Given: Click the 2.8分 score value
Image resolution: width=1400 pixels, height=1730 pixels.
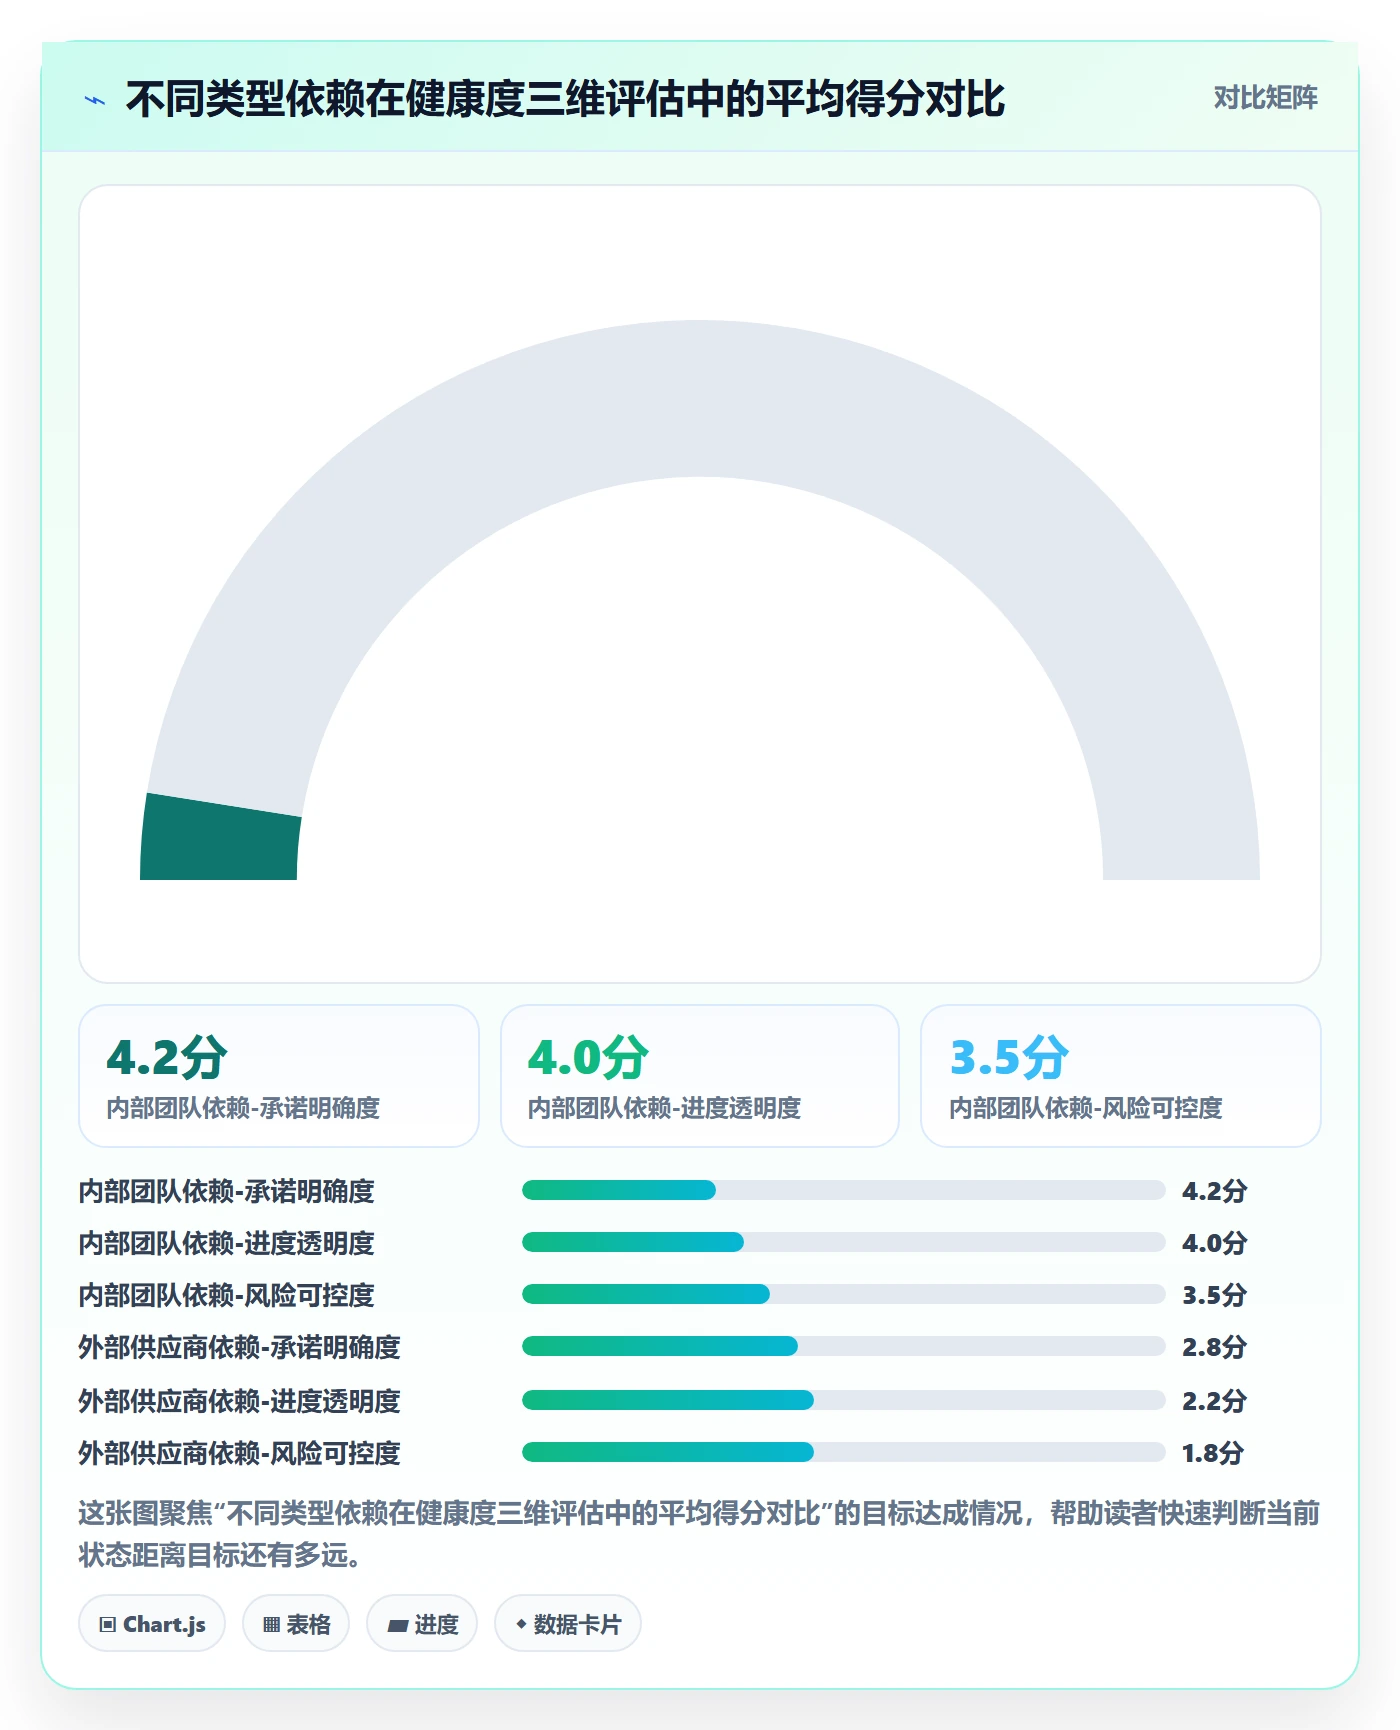Looking at the screenshot, I should point(1214,1347).
